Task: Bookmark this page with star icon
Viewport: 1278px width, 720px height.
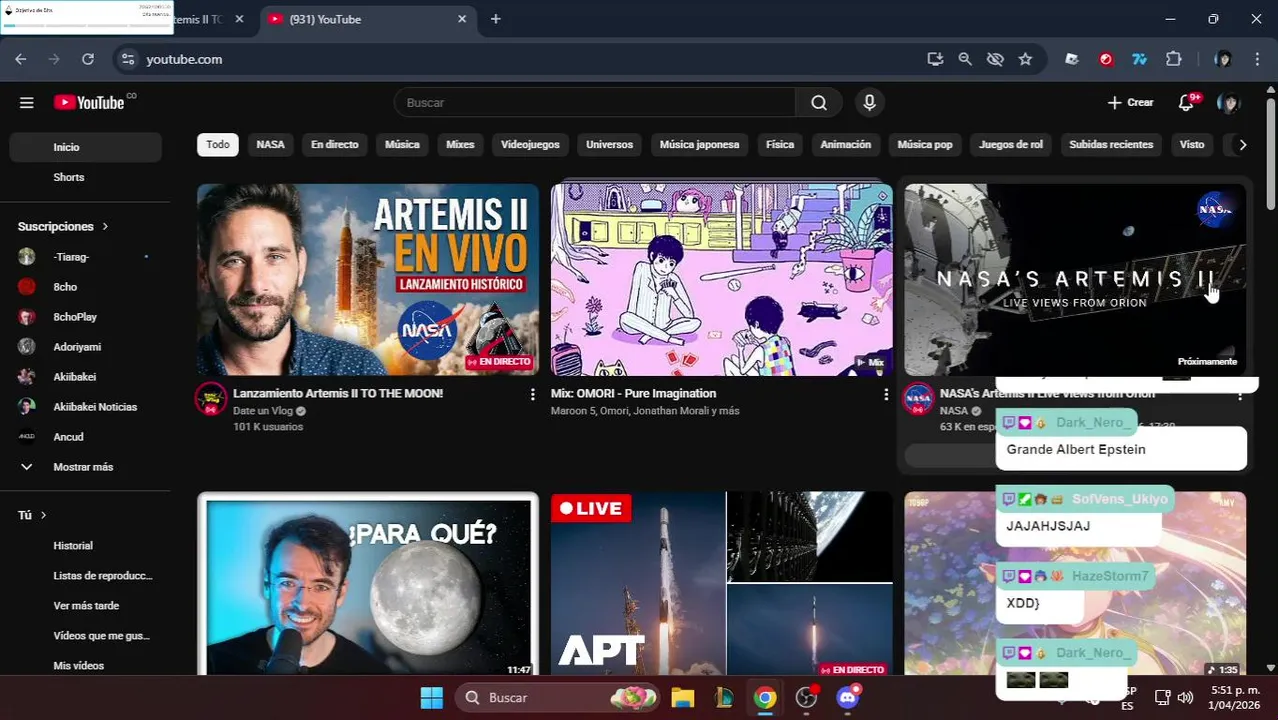Action: 1025,59
